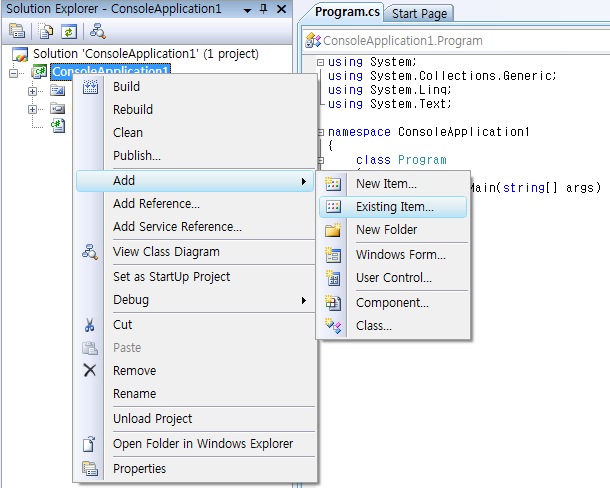Click the Class icon in submenu
Image resolution: width=610 pixels, height=488 pixels.
(x=333, y=326)
